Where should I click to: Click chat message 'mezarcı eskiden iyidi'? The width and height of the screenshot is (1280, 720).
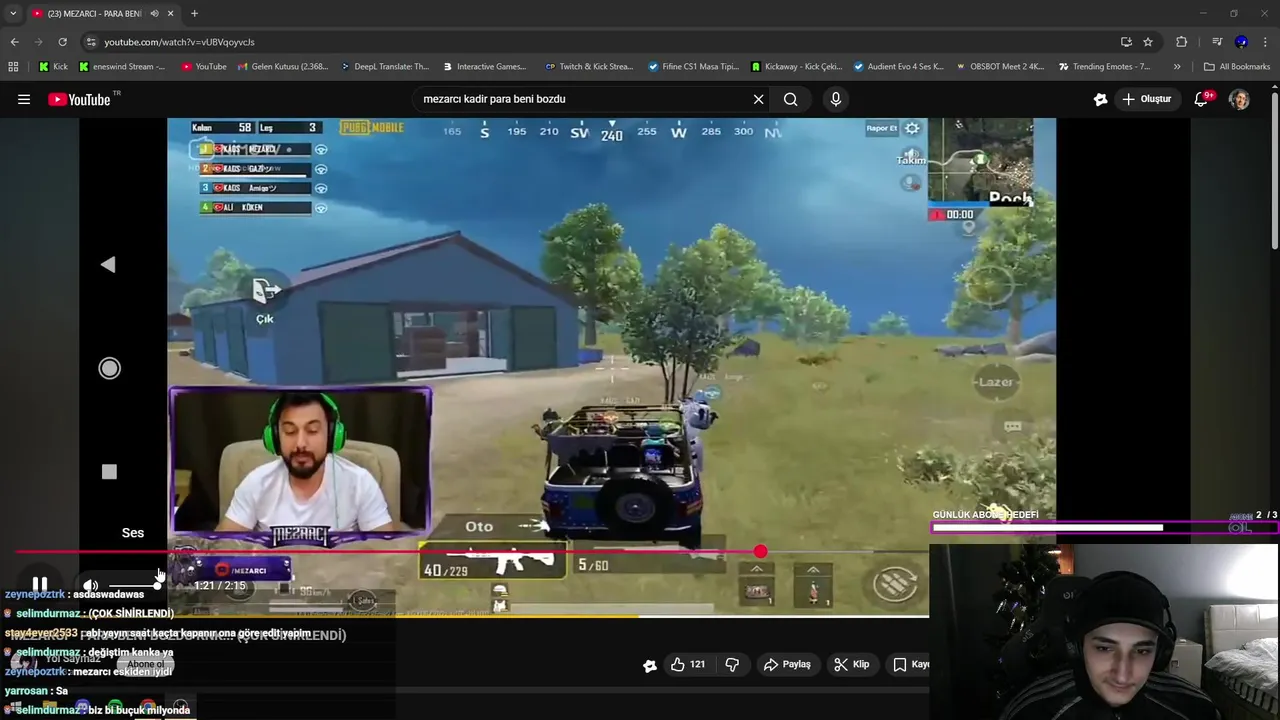point(122,672)
